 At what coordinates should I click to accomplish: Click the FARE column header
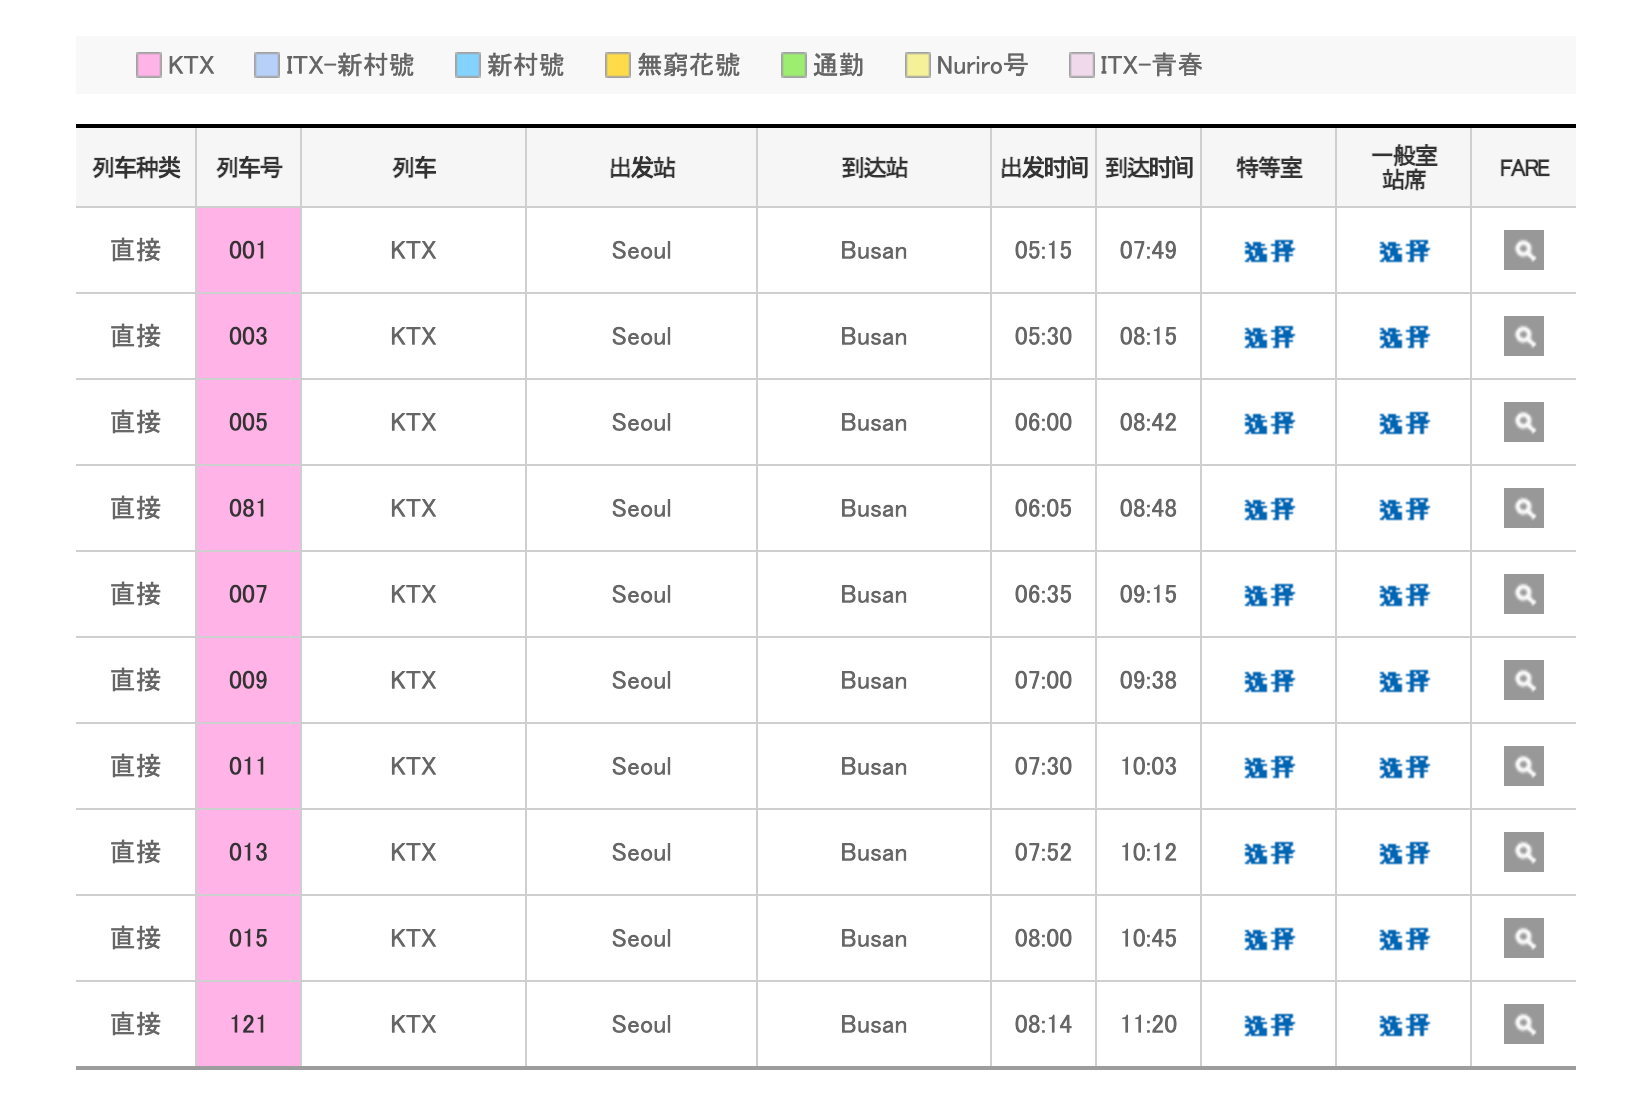[1523, 168]
